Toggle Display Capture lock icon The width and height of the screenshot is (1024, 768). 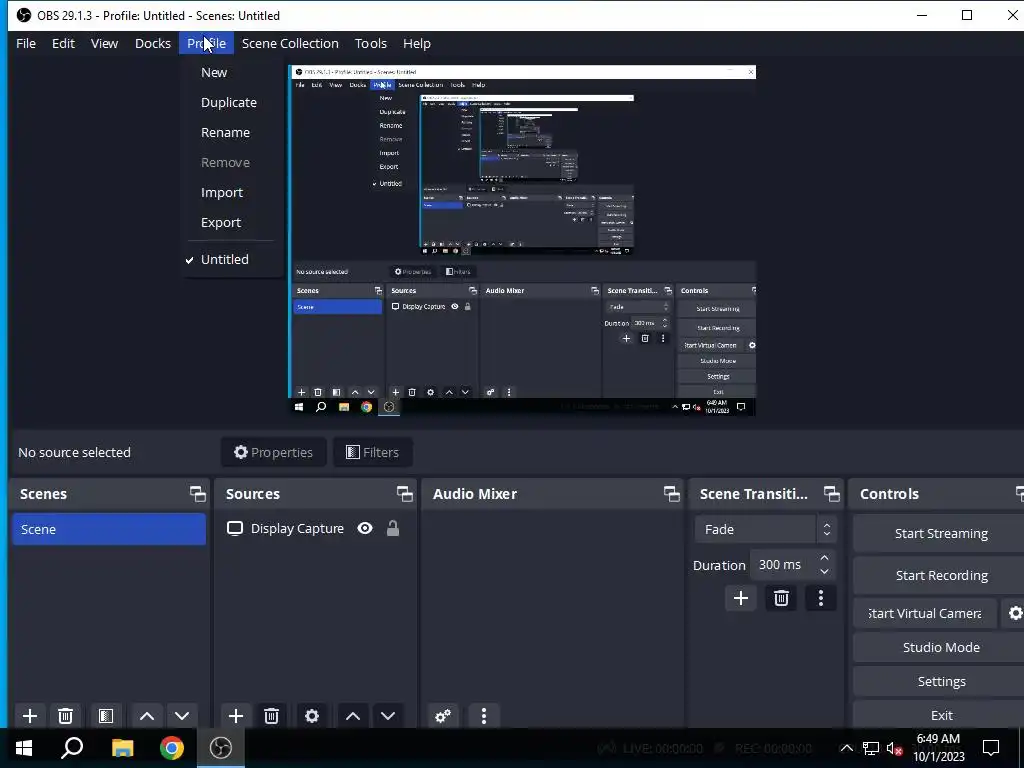392,528
